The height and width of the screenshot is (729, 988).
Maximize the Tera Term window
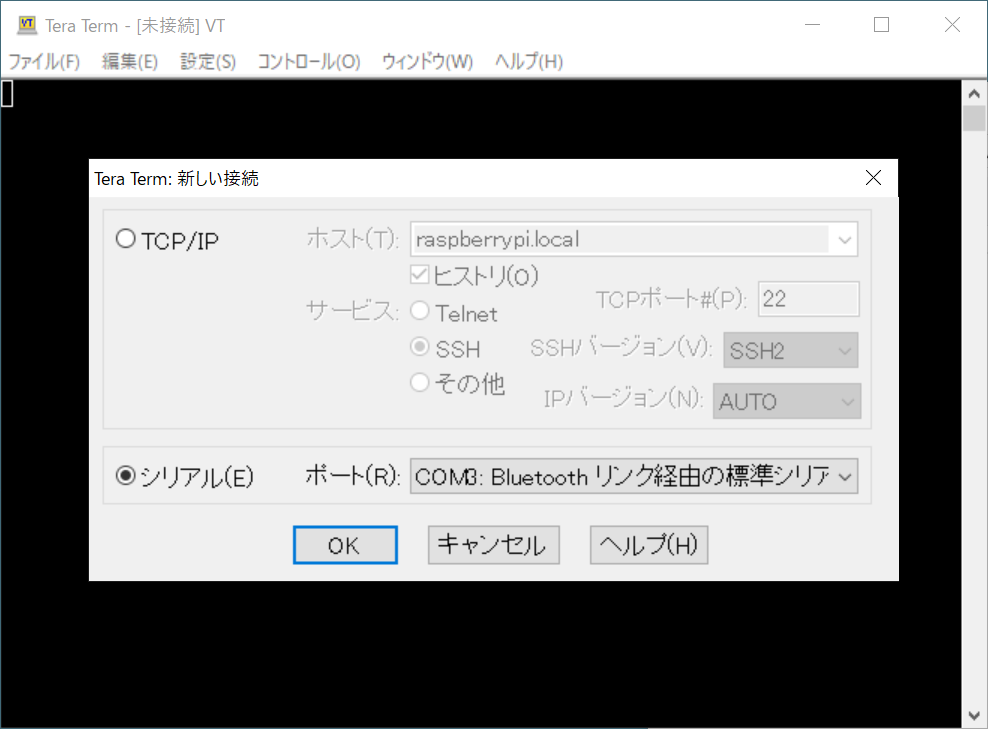point(882,25)
